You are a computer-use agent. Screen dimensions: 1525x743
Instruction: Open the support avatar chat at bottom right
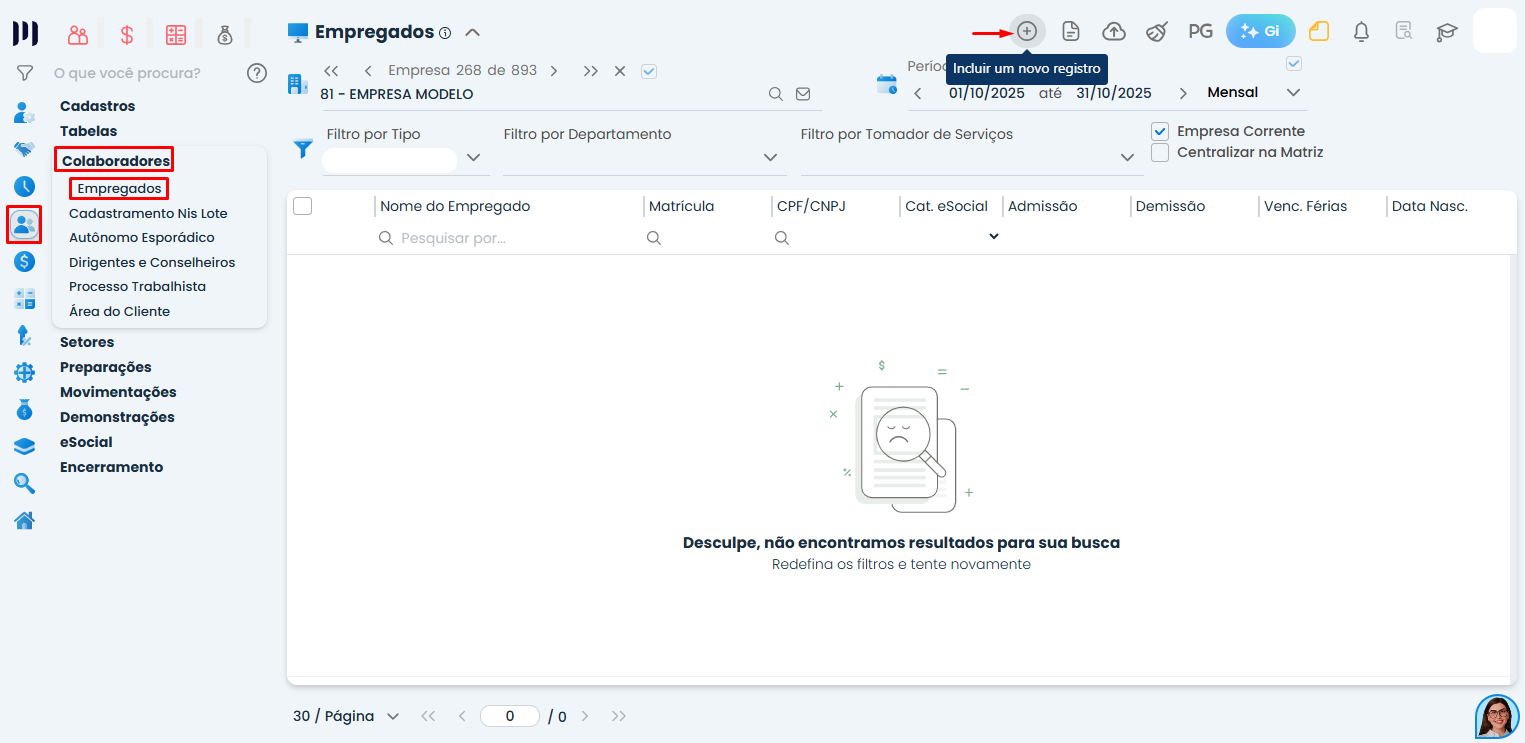[x=1497, y=716]
